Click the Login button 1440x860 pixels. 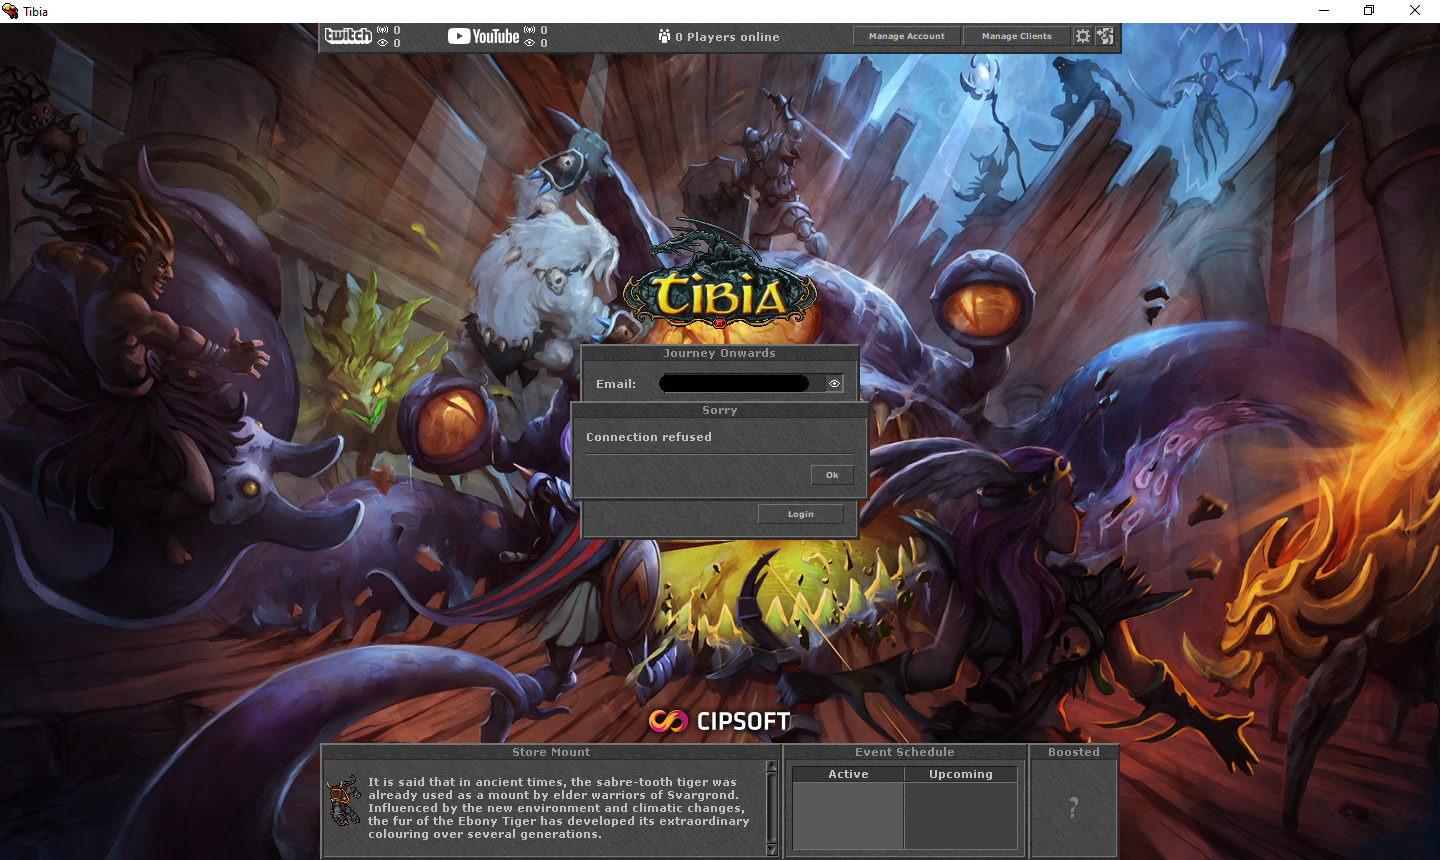(801, 514)
